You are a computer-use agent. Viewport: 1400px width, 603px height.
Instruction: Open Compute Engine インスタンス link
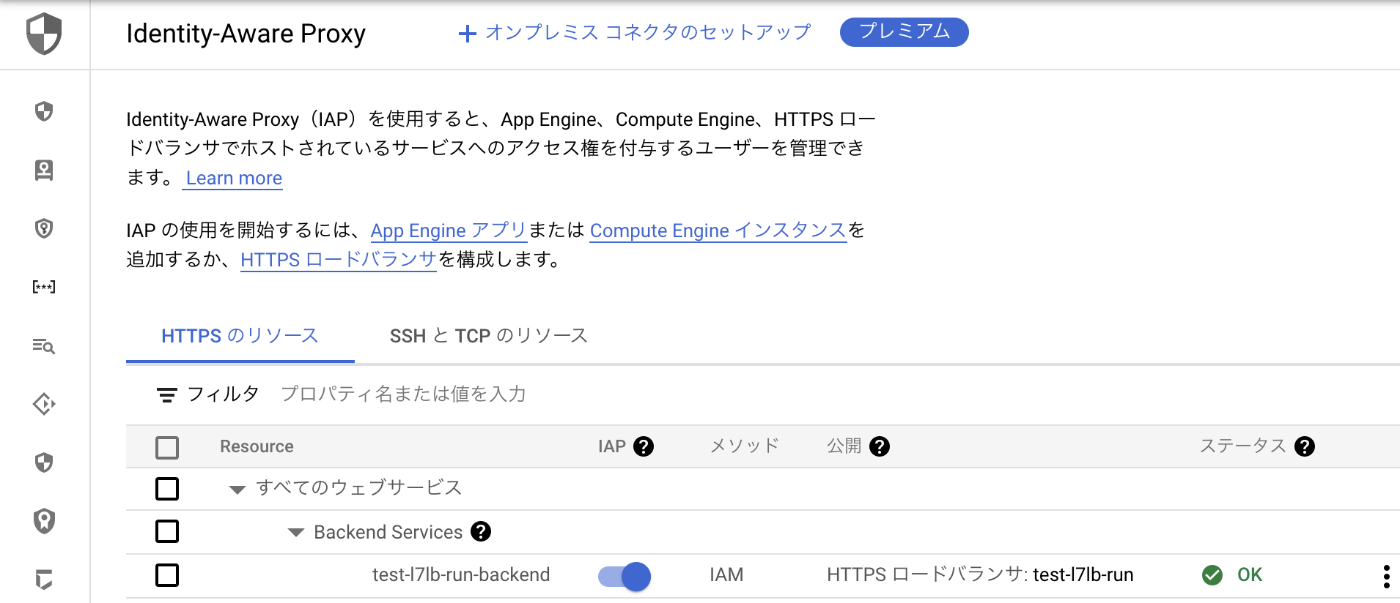point(718,231)
